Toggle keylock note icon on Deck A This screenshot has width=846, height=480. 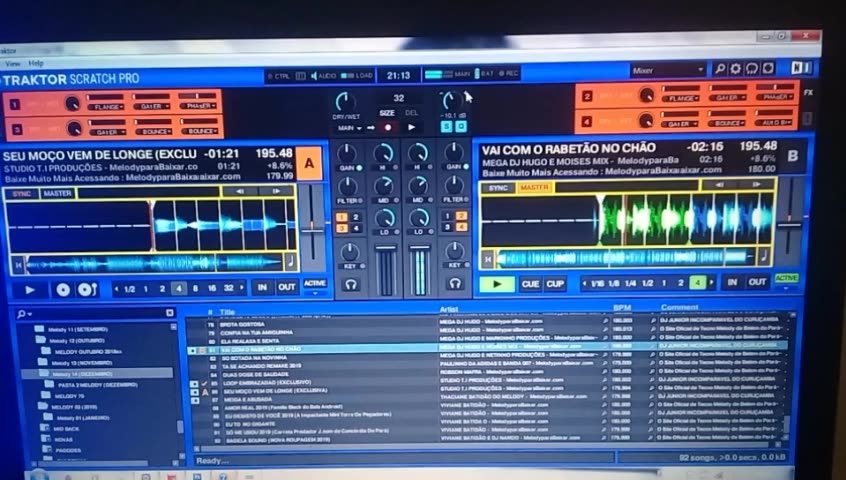point(290,262)
